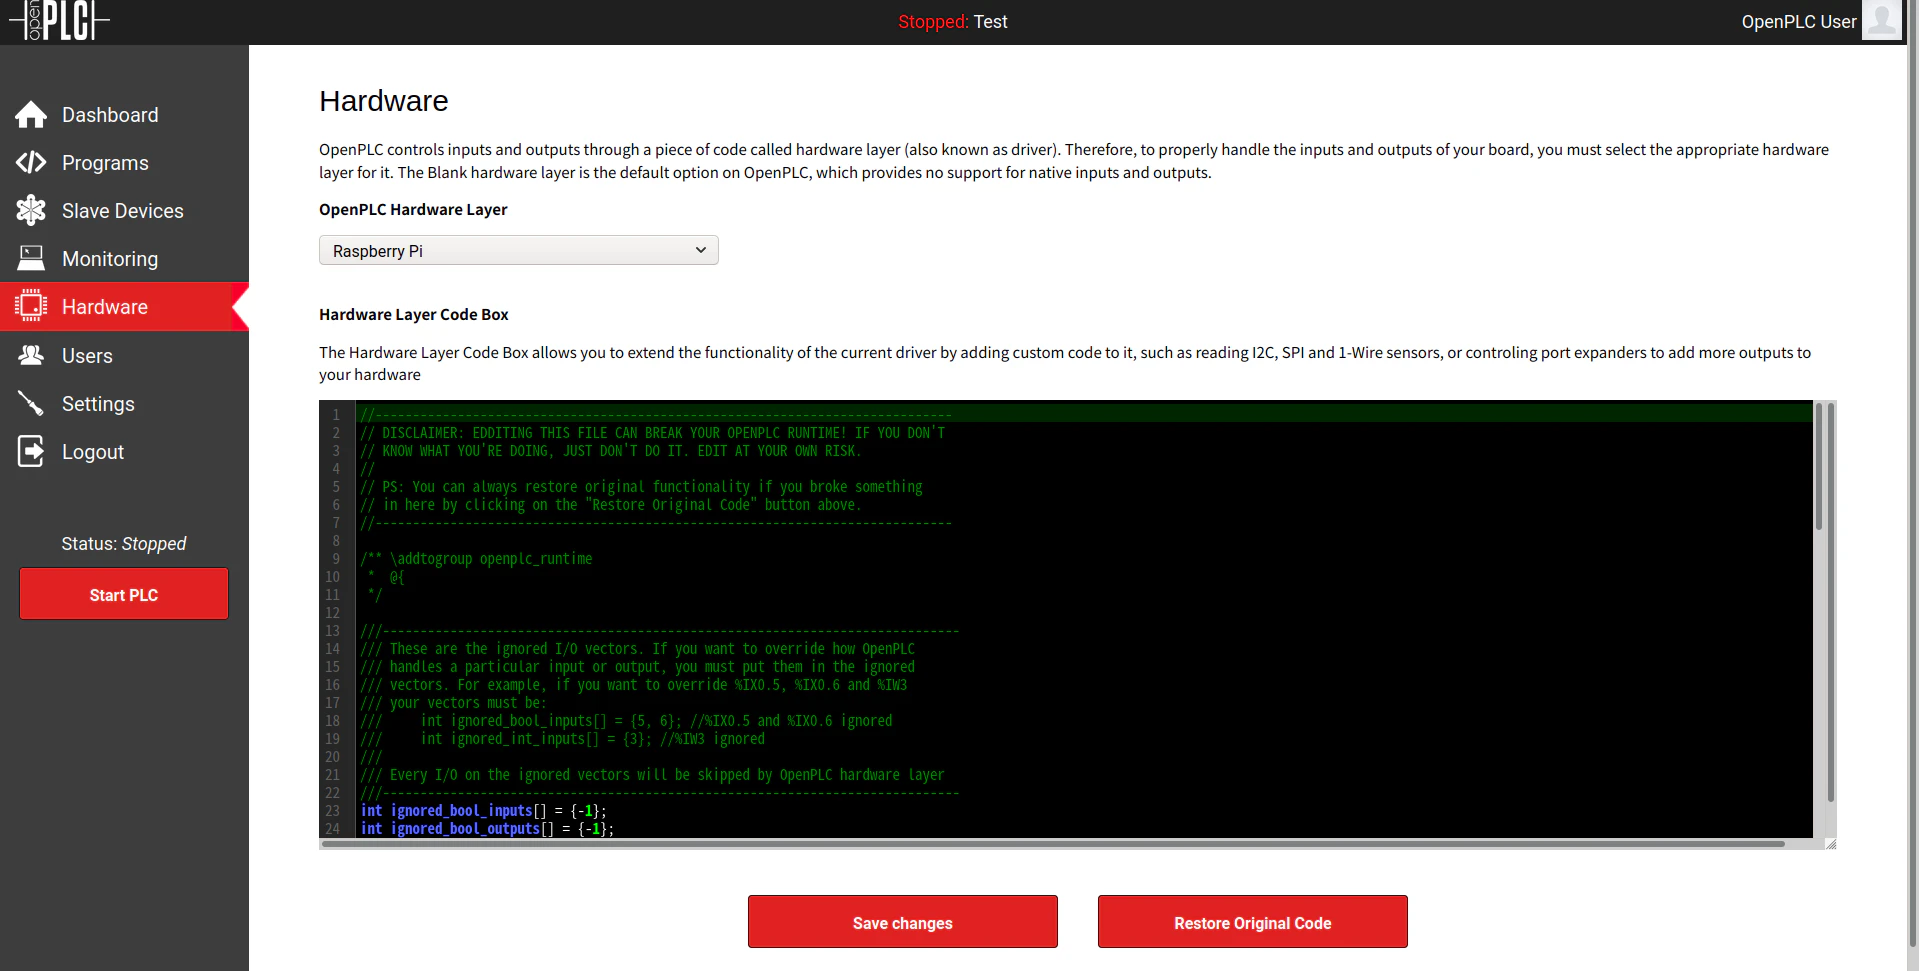The height and width of the screenshot is (971, 1919).
Task: Click line number 13 in code gutter
Action: [x=332, y=631]
